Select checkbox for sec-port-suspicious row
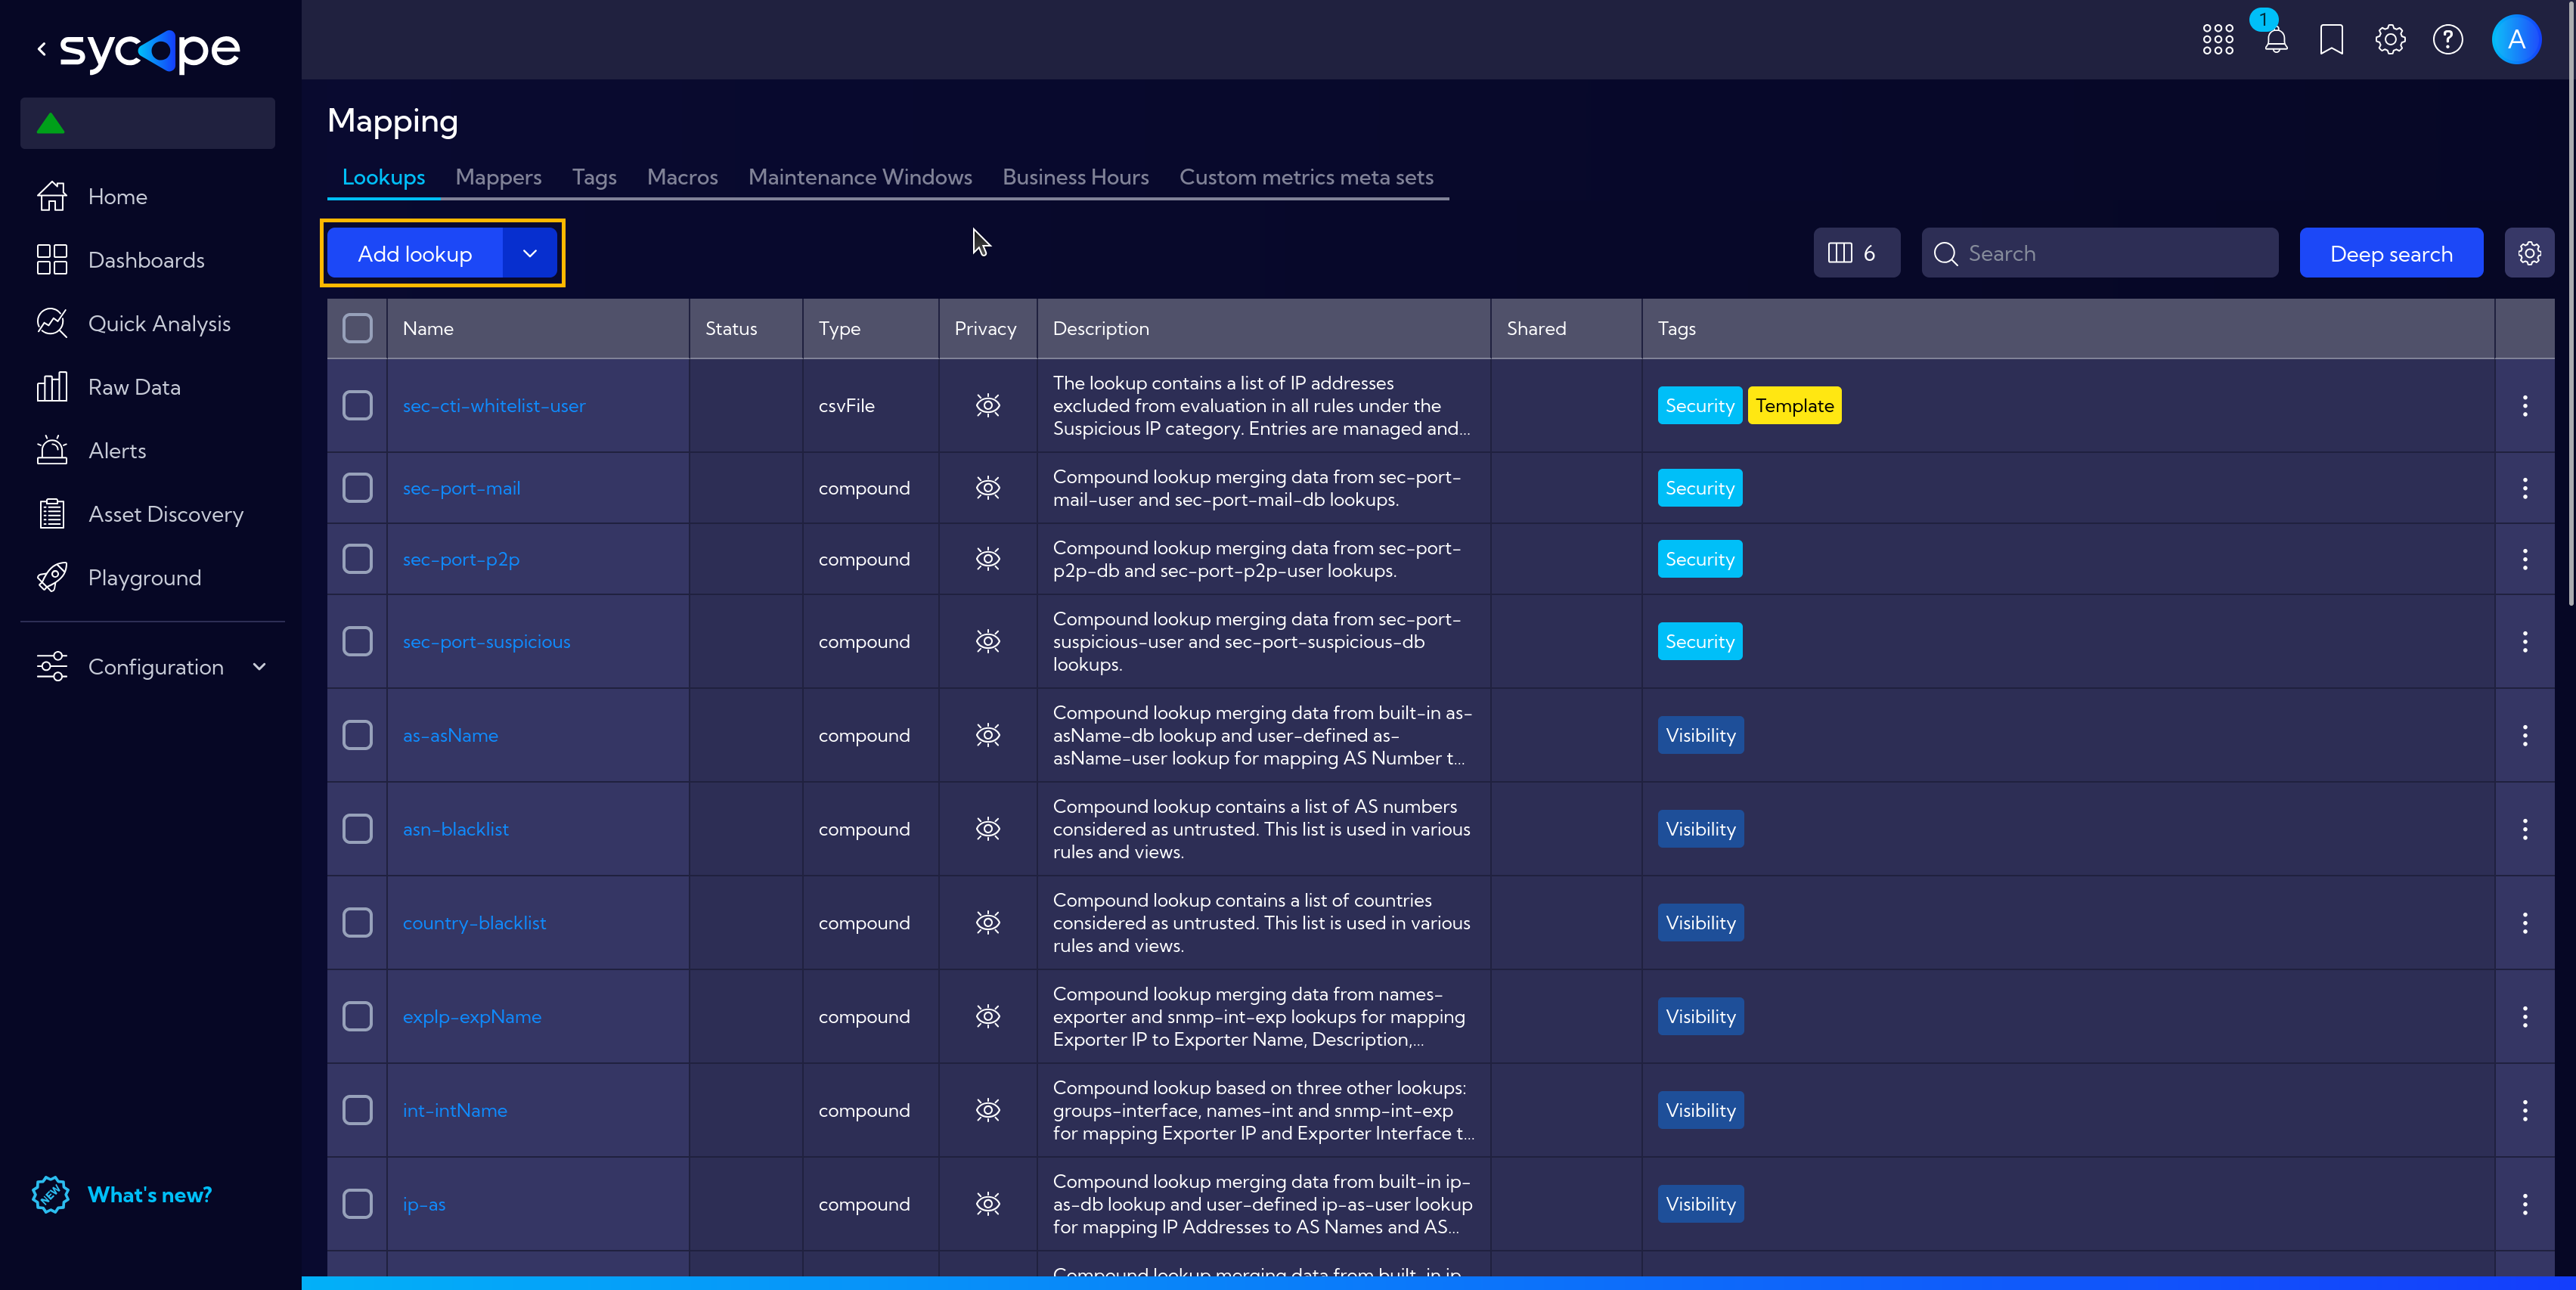 357,641
